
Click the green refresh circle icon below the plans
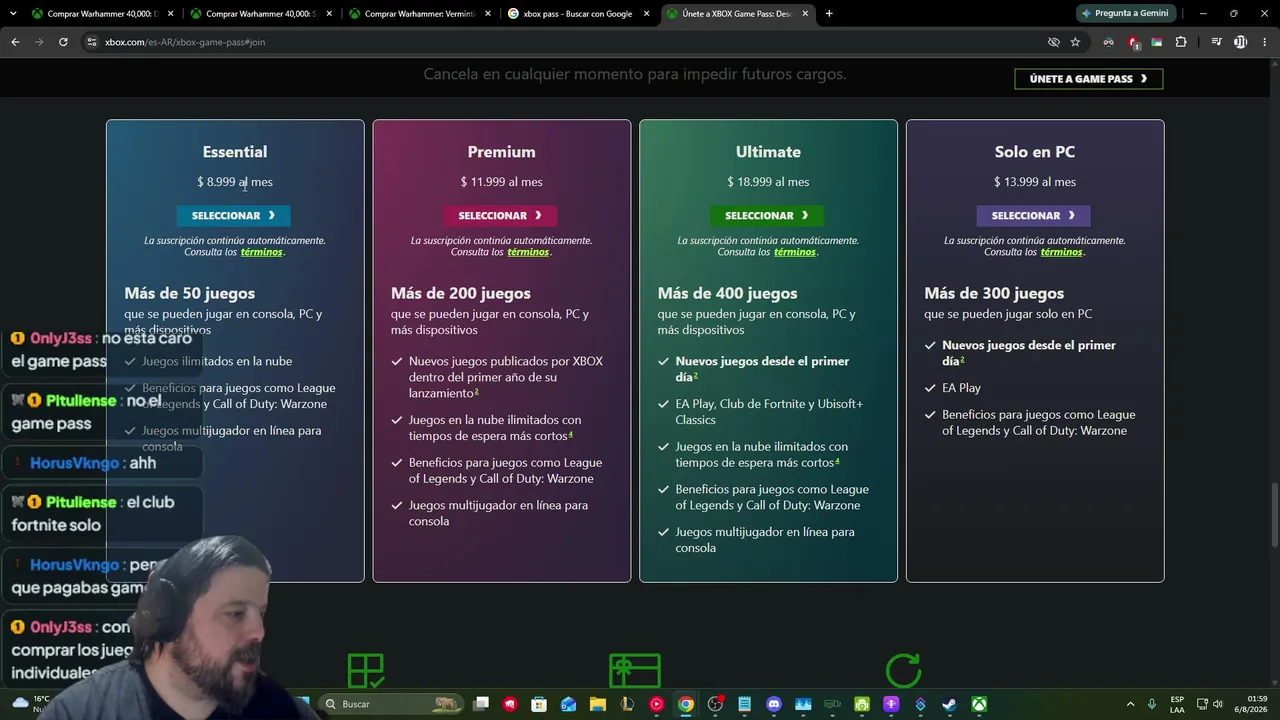[x=903, y=671]
